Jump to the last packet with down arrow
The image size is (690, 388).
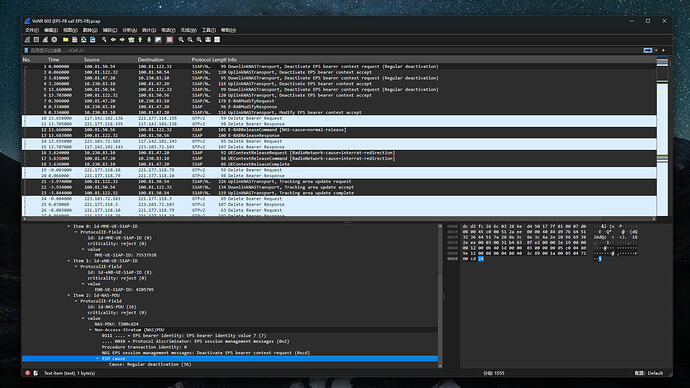coord(149,40)
